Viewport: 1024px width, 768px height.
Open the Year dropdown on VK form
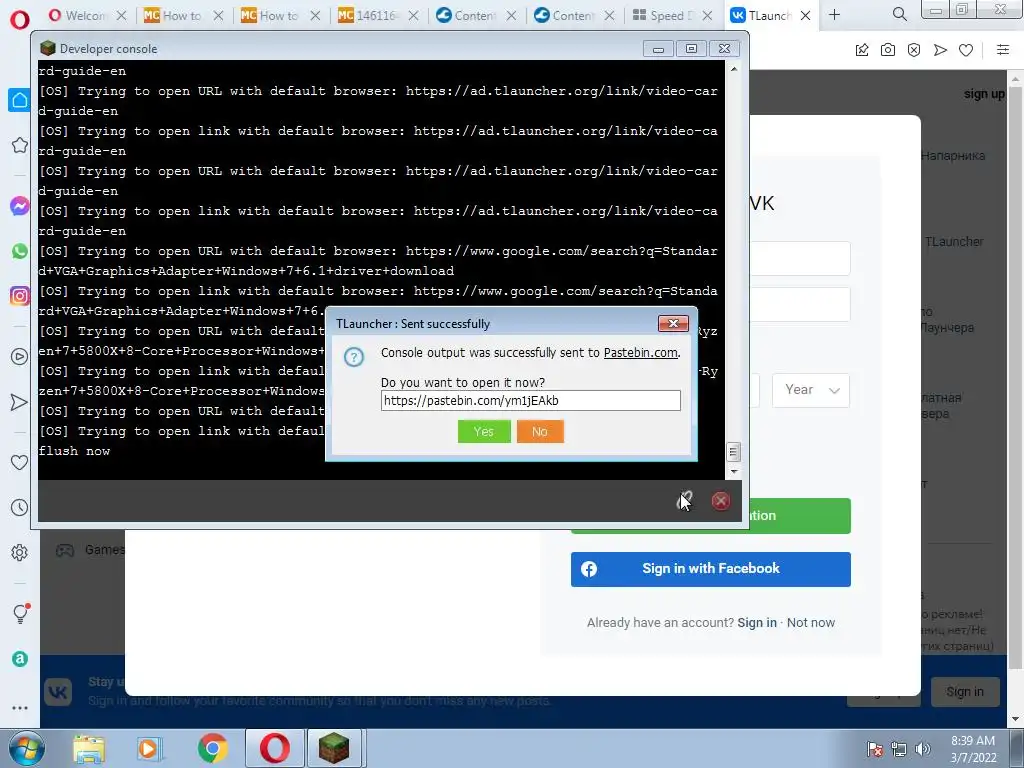point(810,390)
